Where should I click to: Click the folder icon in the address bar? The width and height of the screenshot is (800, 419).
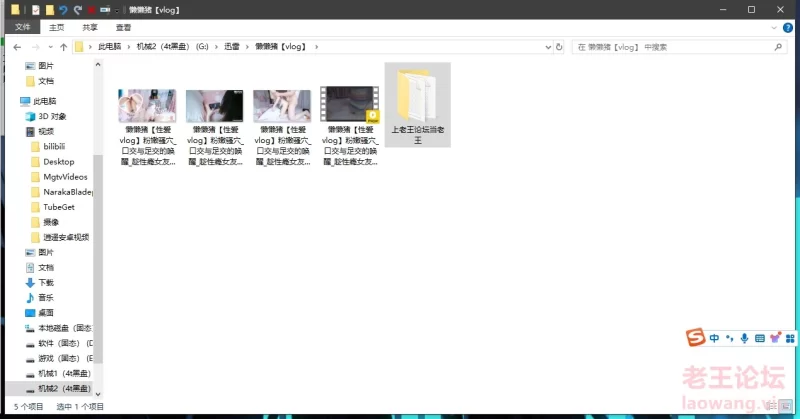(x=79, y=47)
